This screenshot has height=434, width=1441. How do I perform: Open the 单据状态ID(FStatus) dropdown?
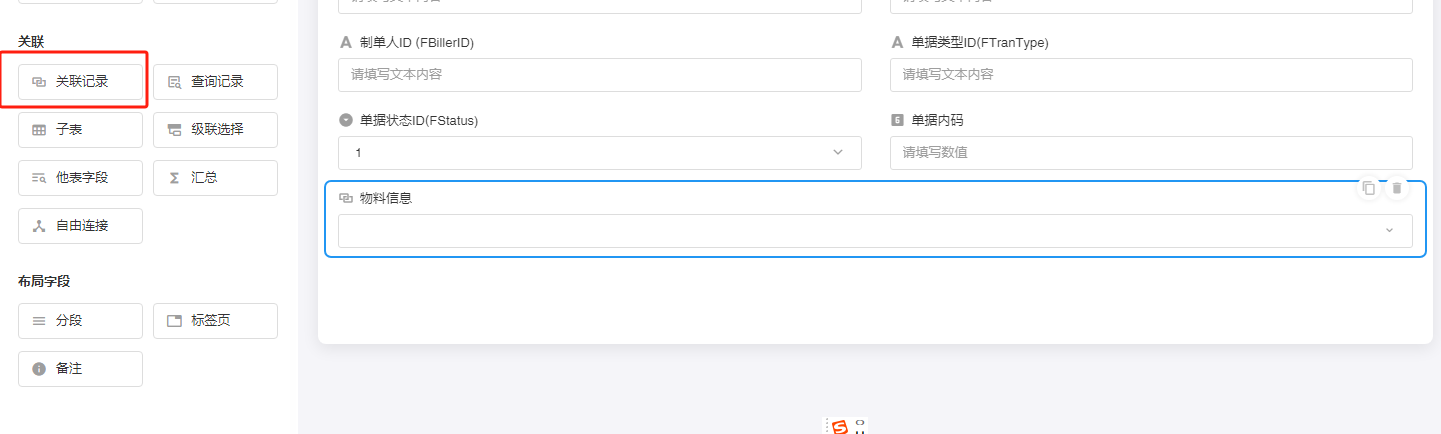600,153
